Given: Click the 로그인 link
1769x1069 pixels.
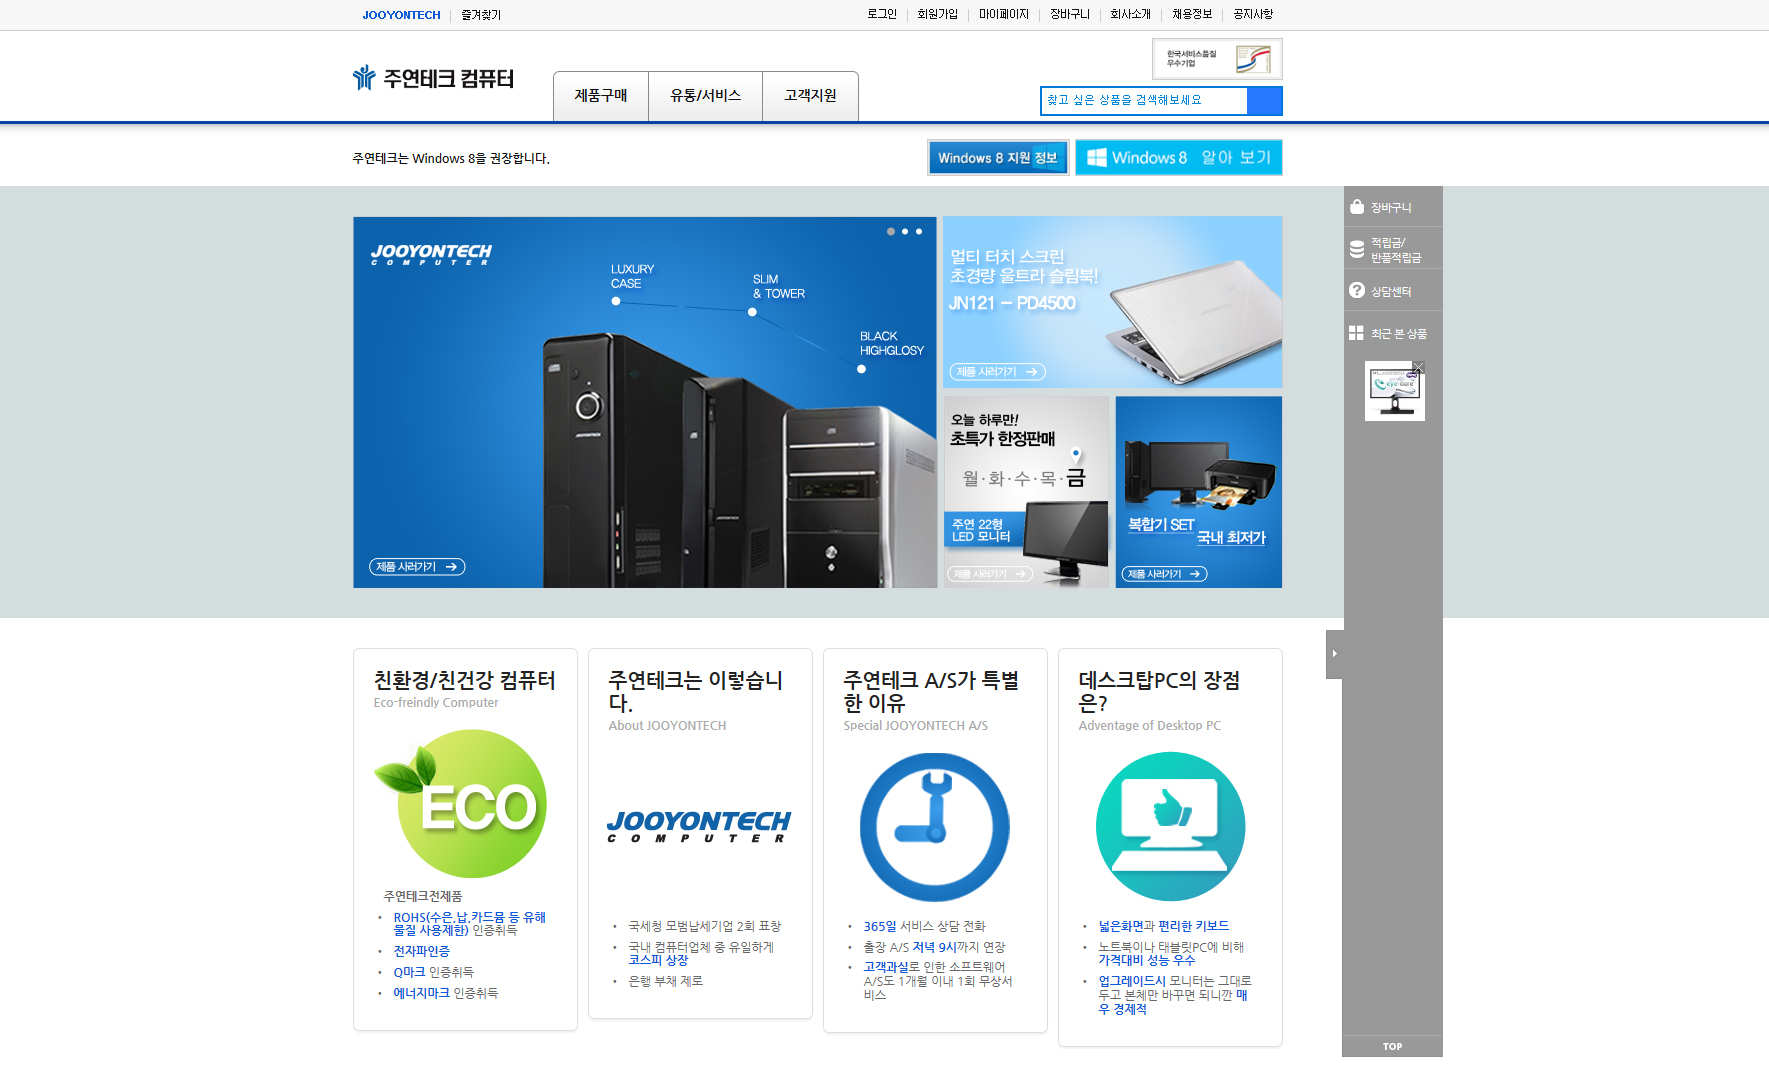Looking at the screenshot, I should (882, 14).
